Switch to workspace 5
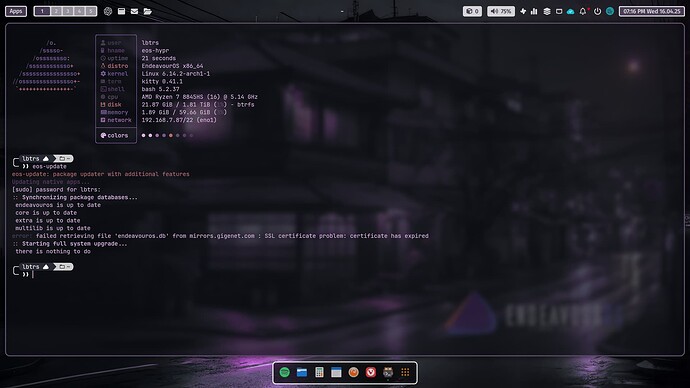 (x=91, y=11)
